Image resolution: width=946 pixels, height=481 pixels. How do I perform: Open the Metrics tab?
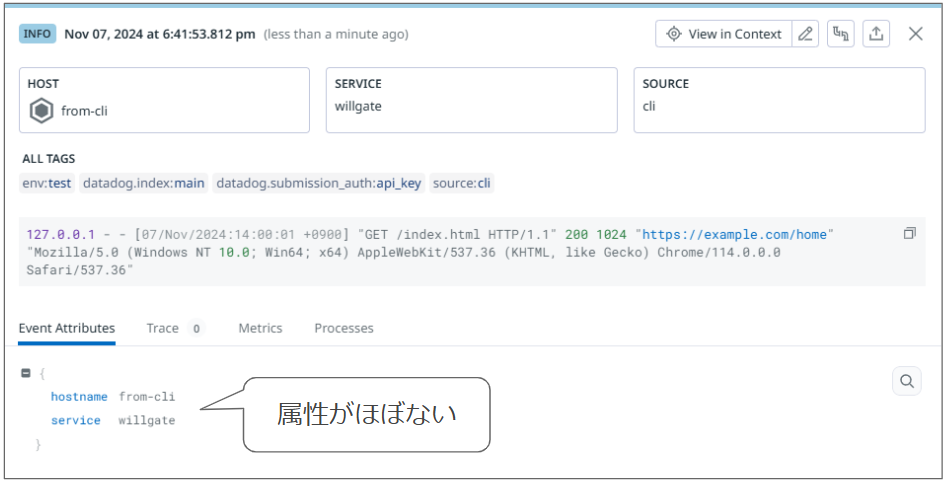[x=260, y=328]
